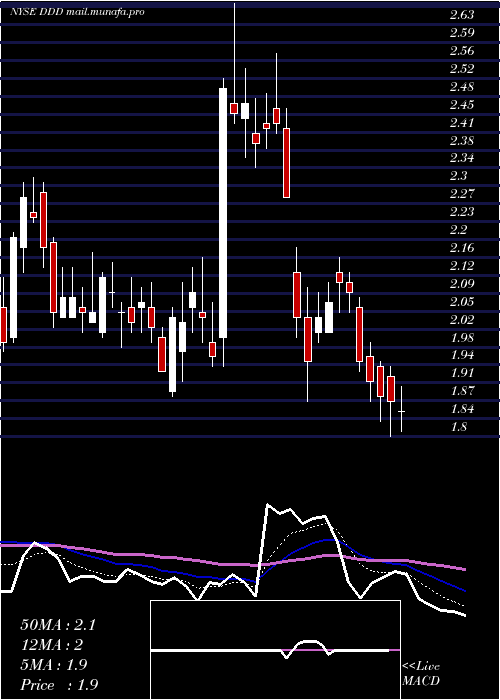Image resolution: width=500 pixels, height=700 pixels.
Task: Select the 2.09 price axis label
Action: click(x=462, y=283)
